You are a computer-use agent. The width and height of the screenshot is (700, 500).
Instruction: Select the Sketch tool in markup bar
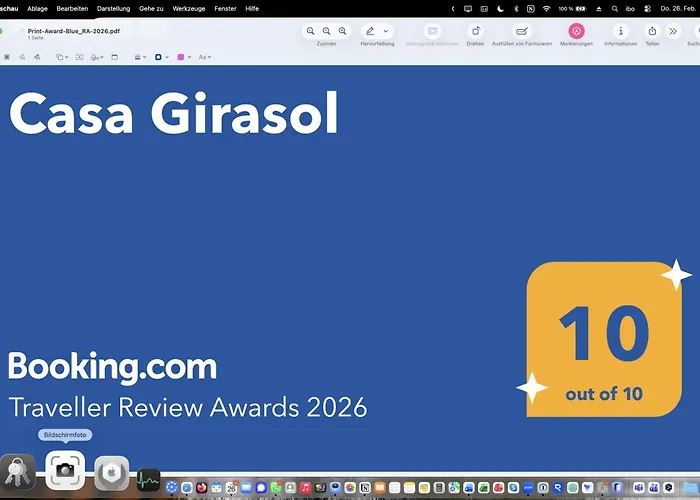22,57
